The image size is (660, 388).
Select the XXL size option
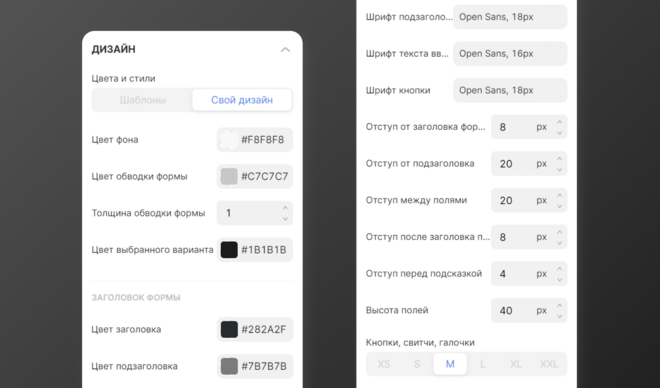click(549, 364)
